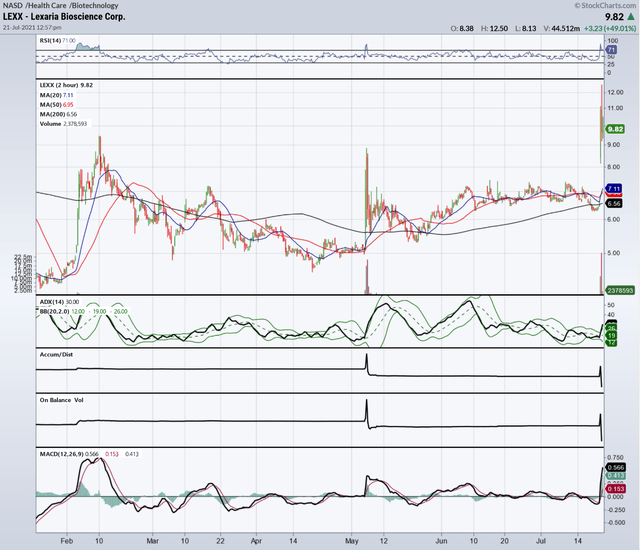
Task: Click the green up-arrow beside the 9.82 price
Action: [x=631, y=17]
